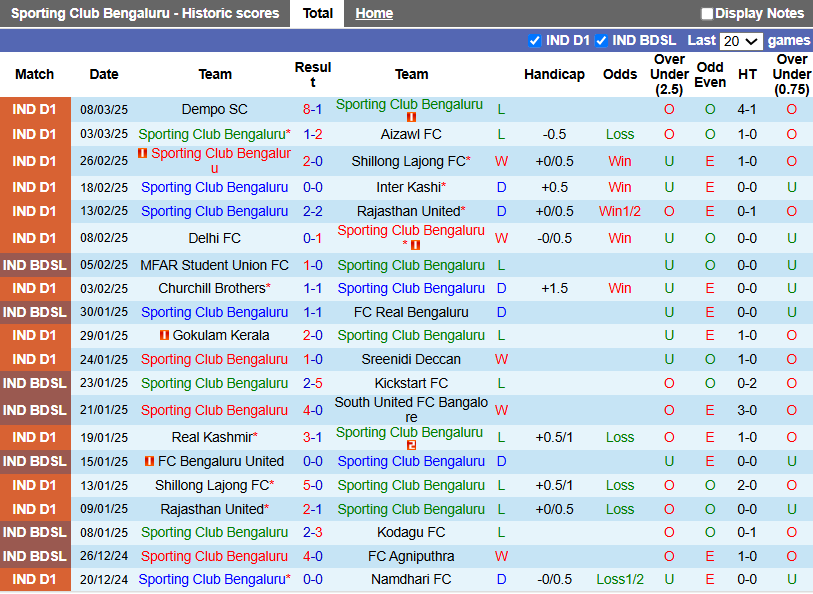Click Sporting Club Bengaluru in the 24/01/25 row

click(215, 359)
